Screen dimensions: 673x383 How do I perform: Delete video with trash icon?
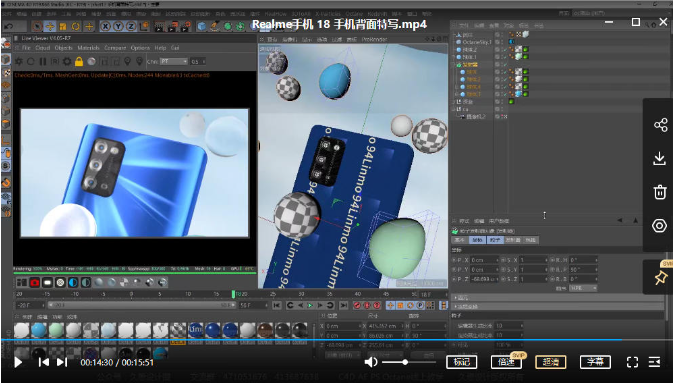(660, 192)
